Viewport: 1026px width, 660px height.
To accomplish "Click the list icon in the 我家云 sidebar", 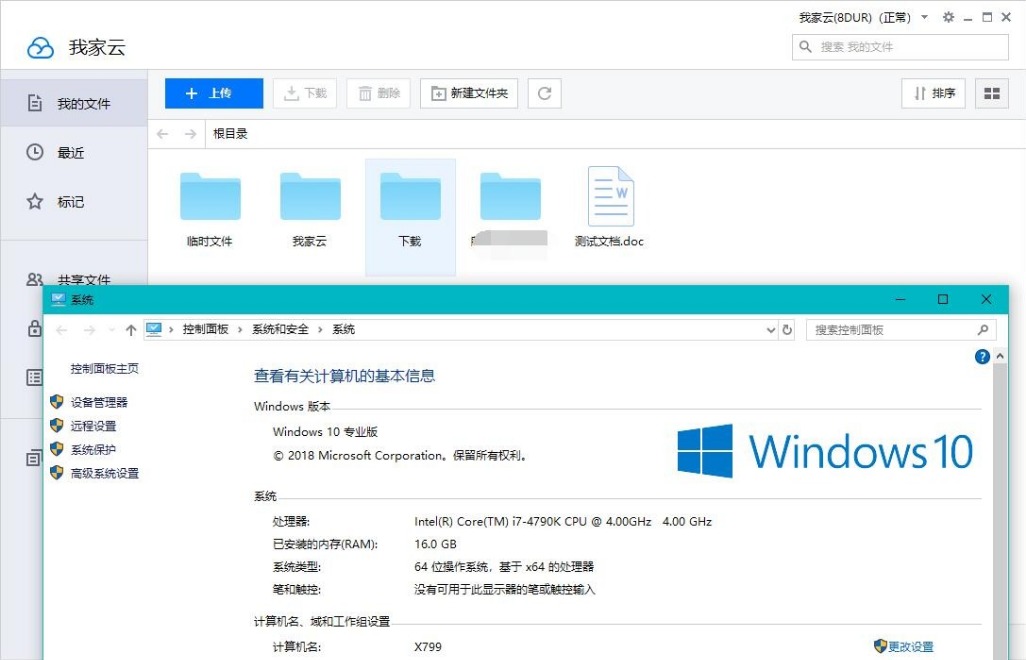I will point(34,377).
